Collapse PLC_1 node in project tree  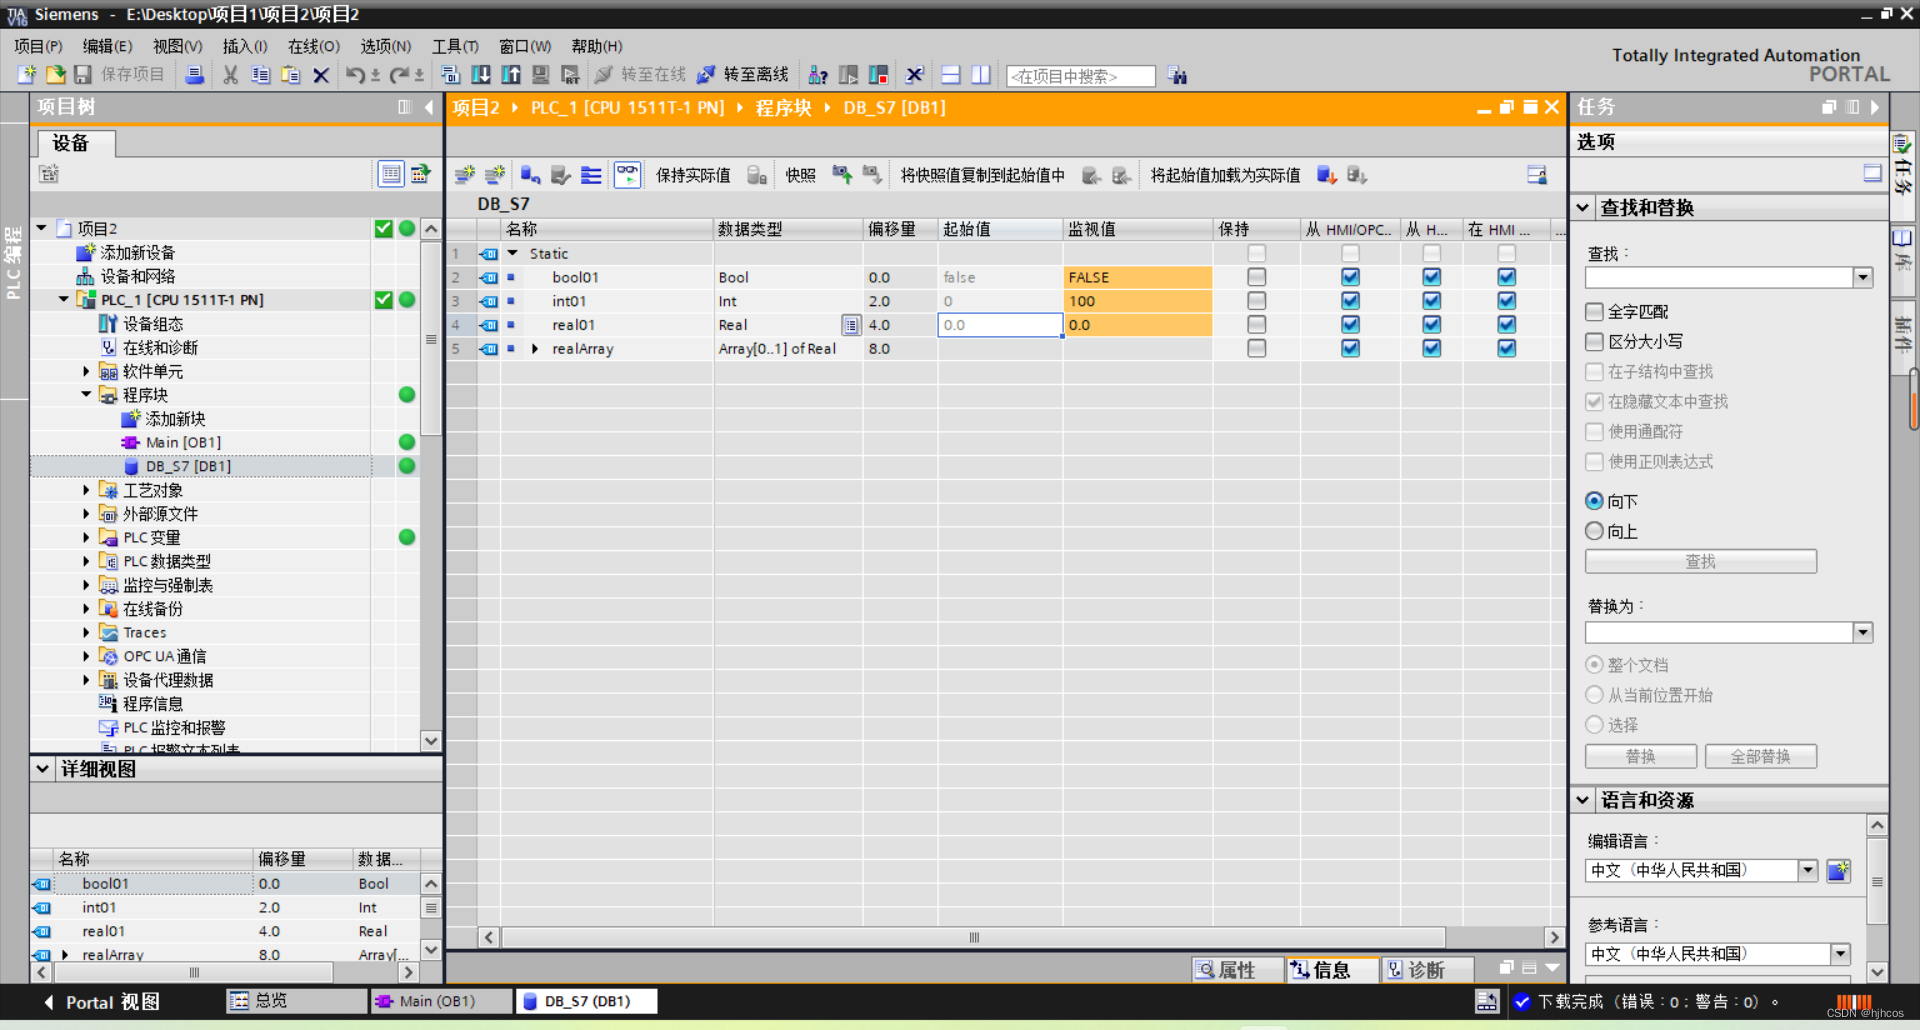(64, 300)
